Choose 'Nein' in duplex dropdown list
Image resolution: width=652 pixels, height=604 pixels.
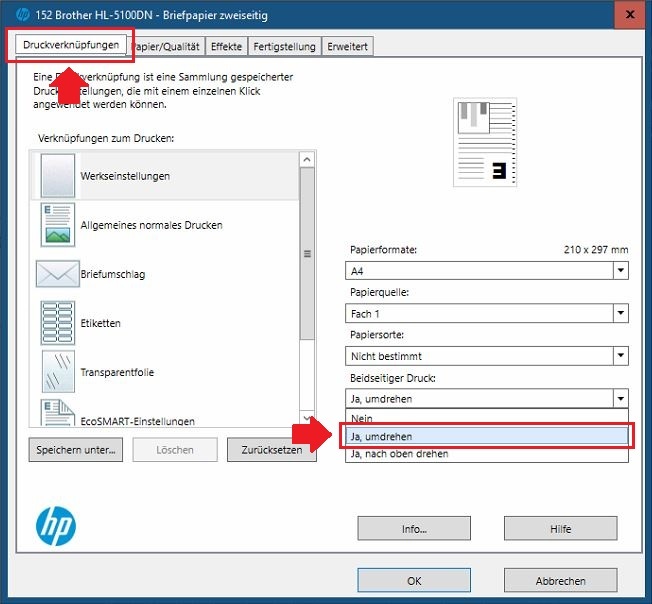pos(487,417)
